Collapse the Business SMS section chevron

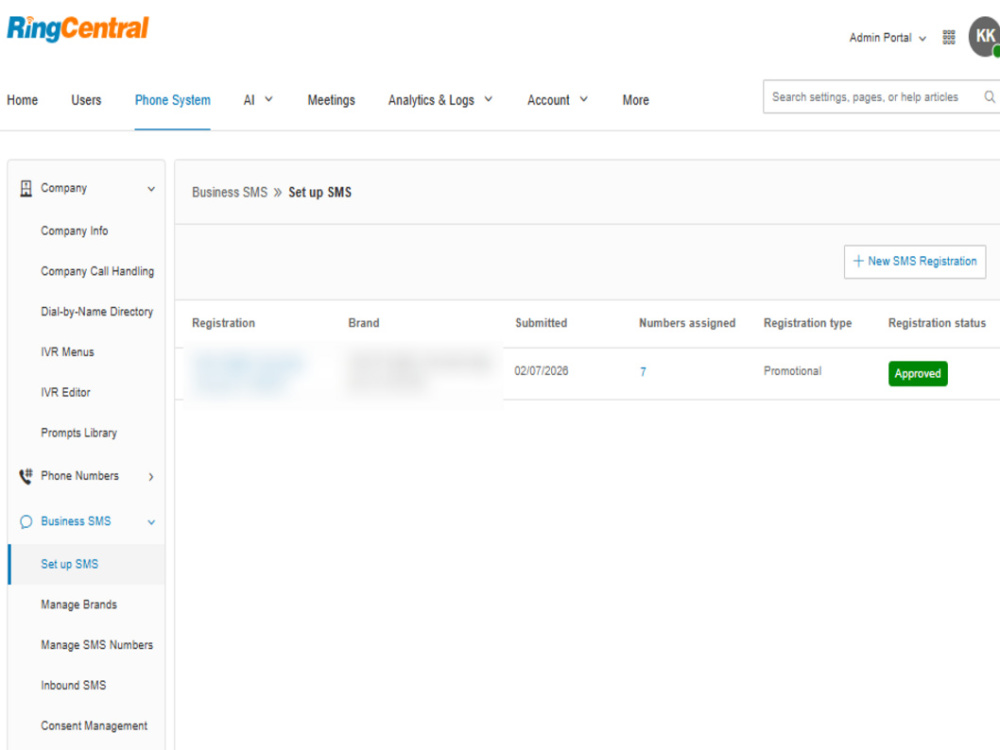[151, 522]
